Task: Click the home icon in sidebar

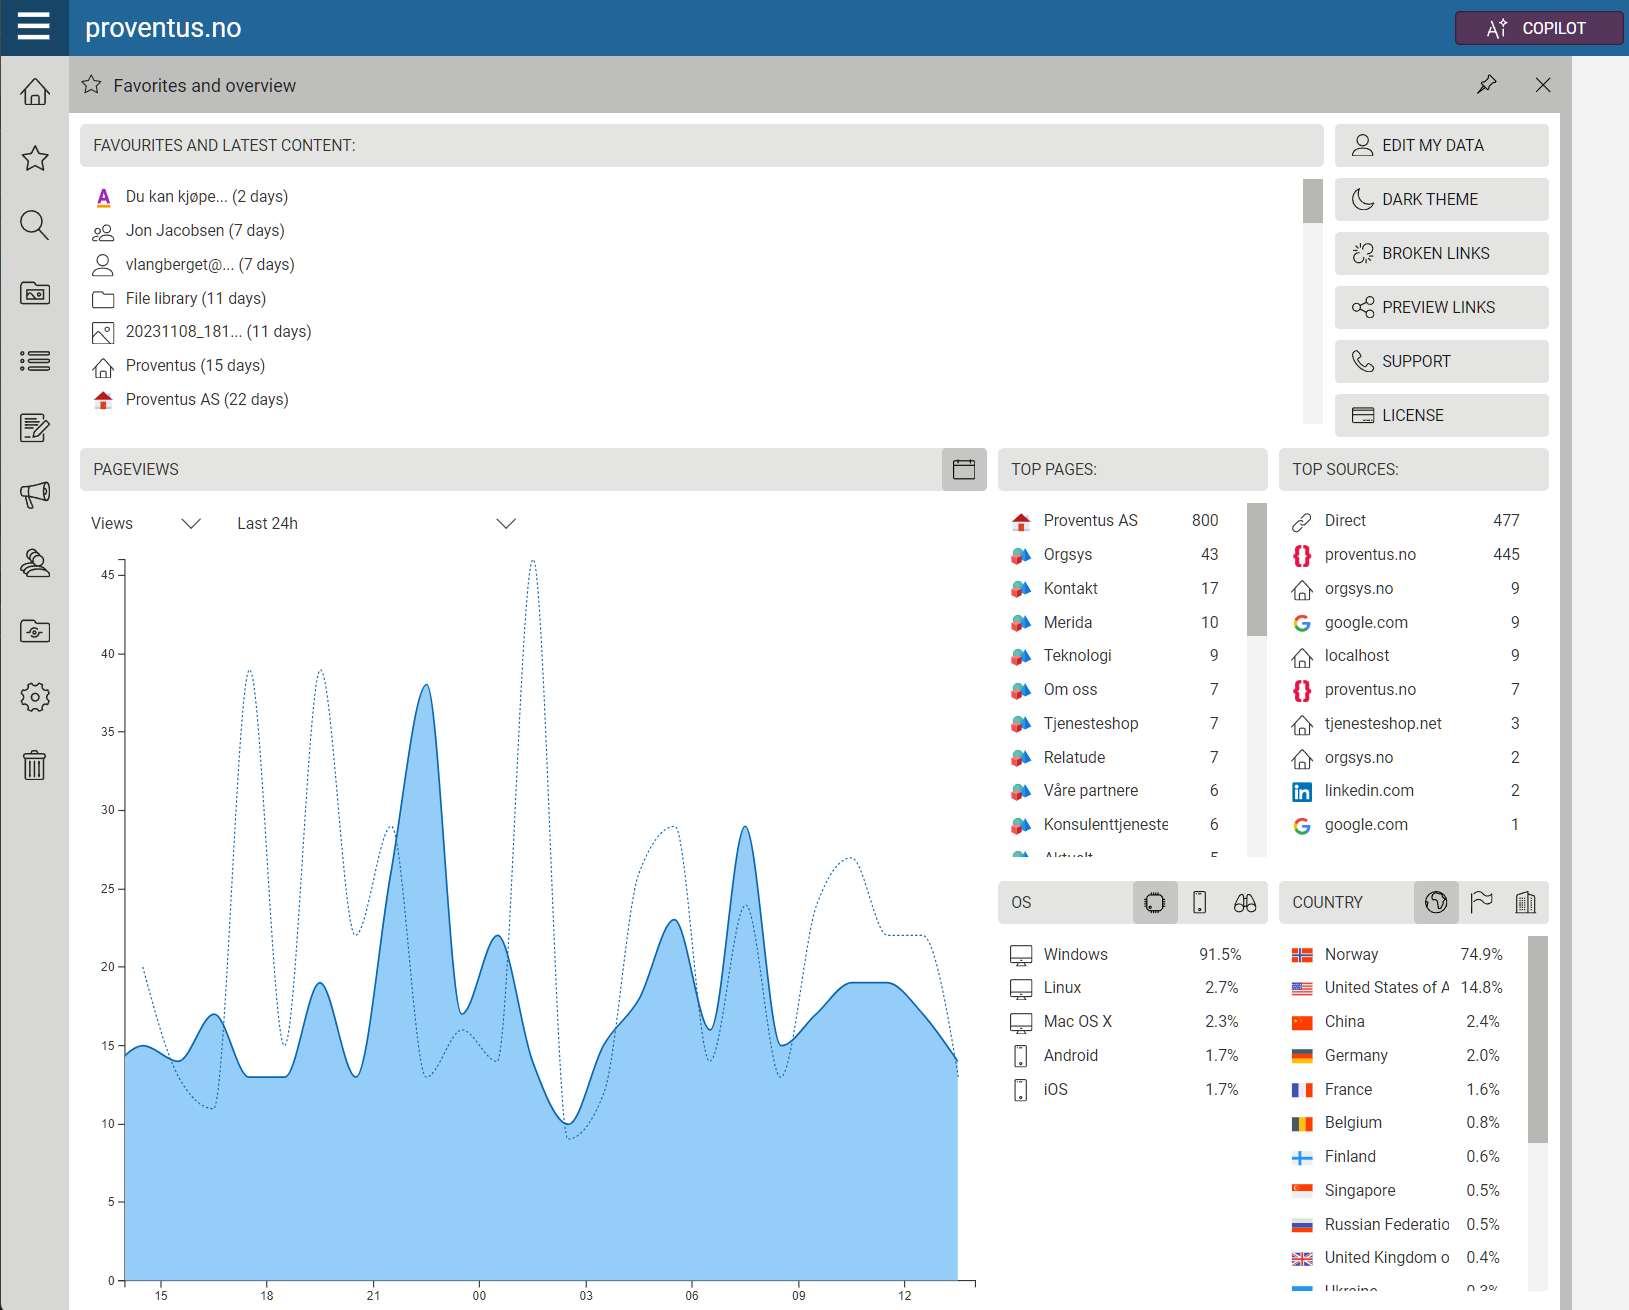Action: click(x=35, y=92)
